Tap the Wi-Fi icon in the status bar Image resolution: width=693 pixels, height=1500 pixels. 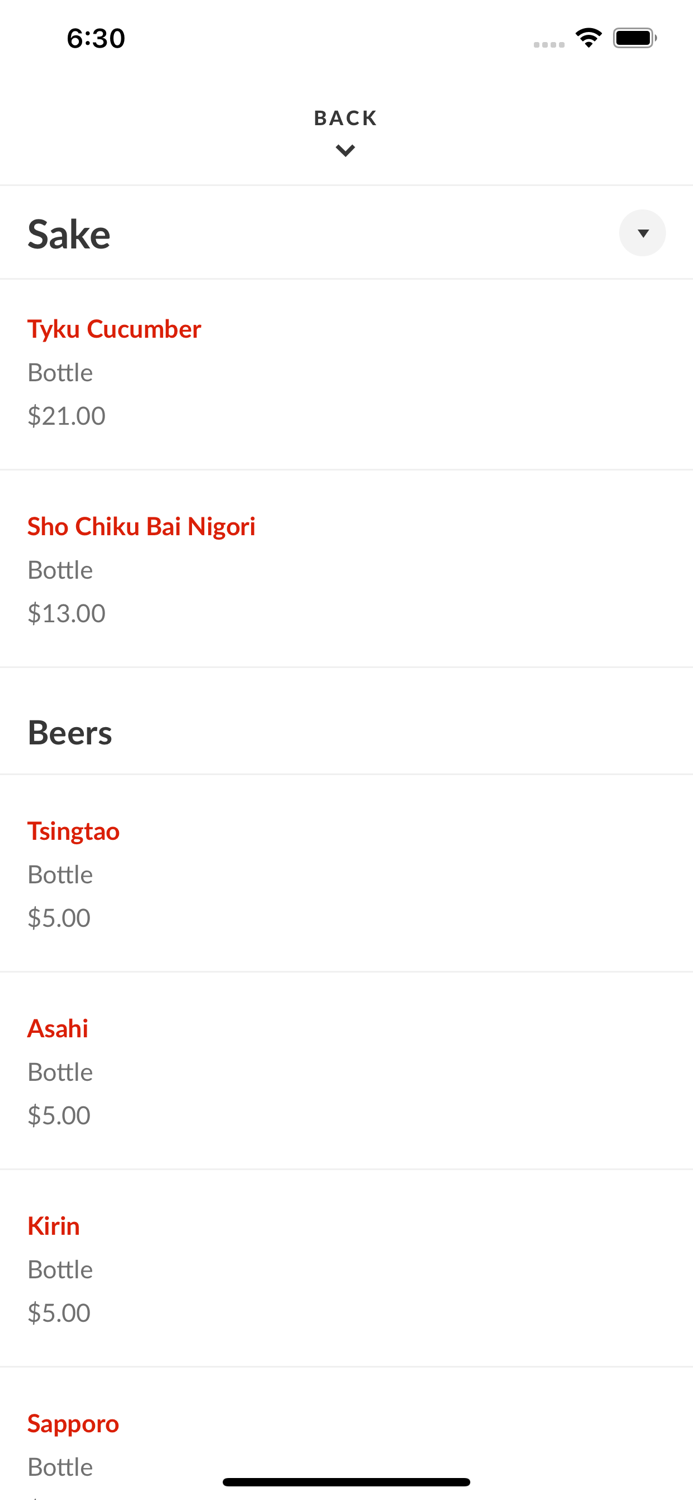588,37
